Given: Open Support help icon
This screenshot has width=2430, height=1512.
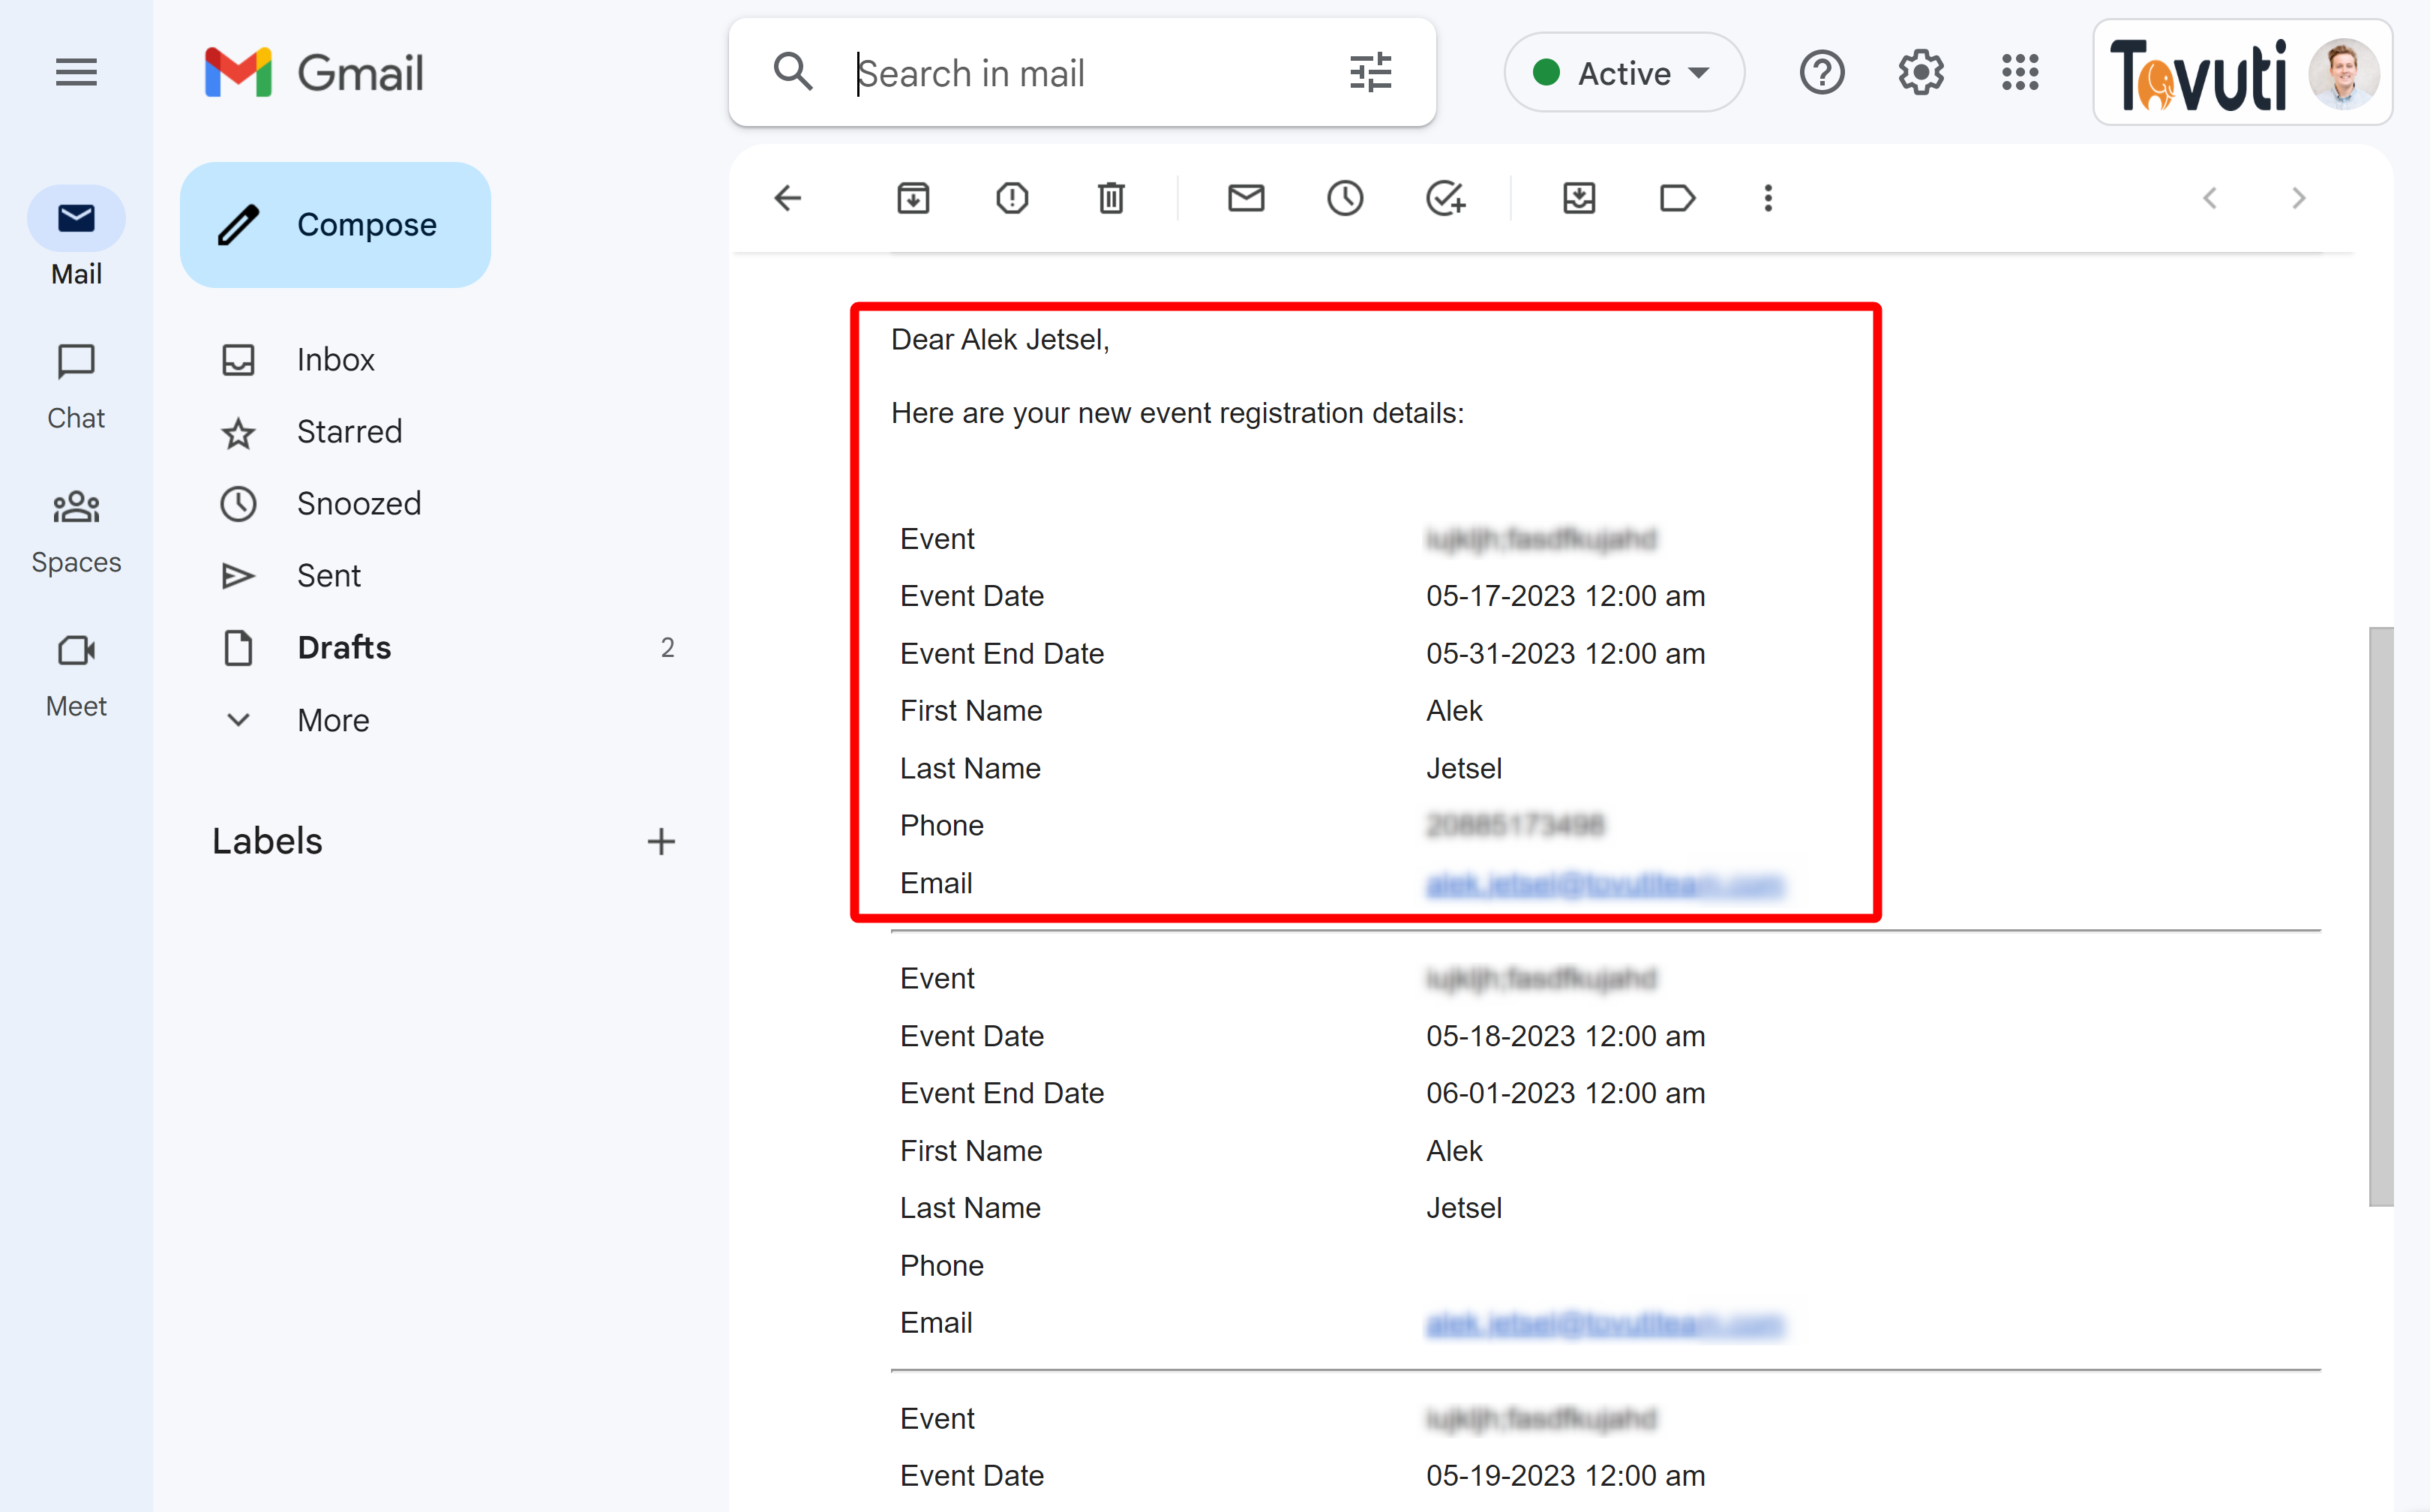Looking at the screenshot, I should pyautogui.click(x=1822, y=73).
